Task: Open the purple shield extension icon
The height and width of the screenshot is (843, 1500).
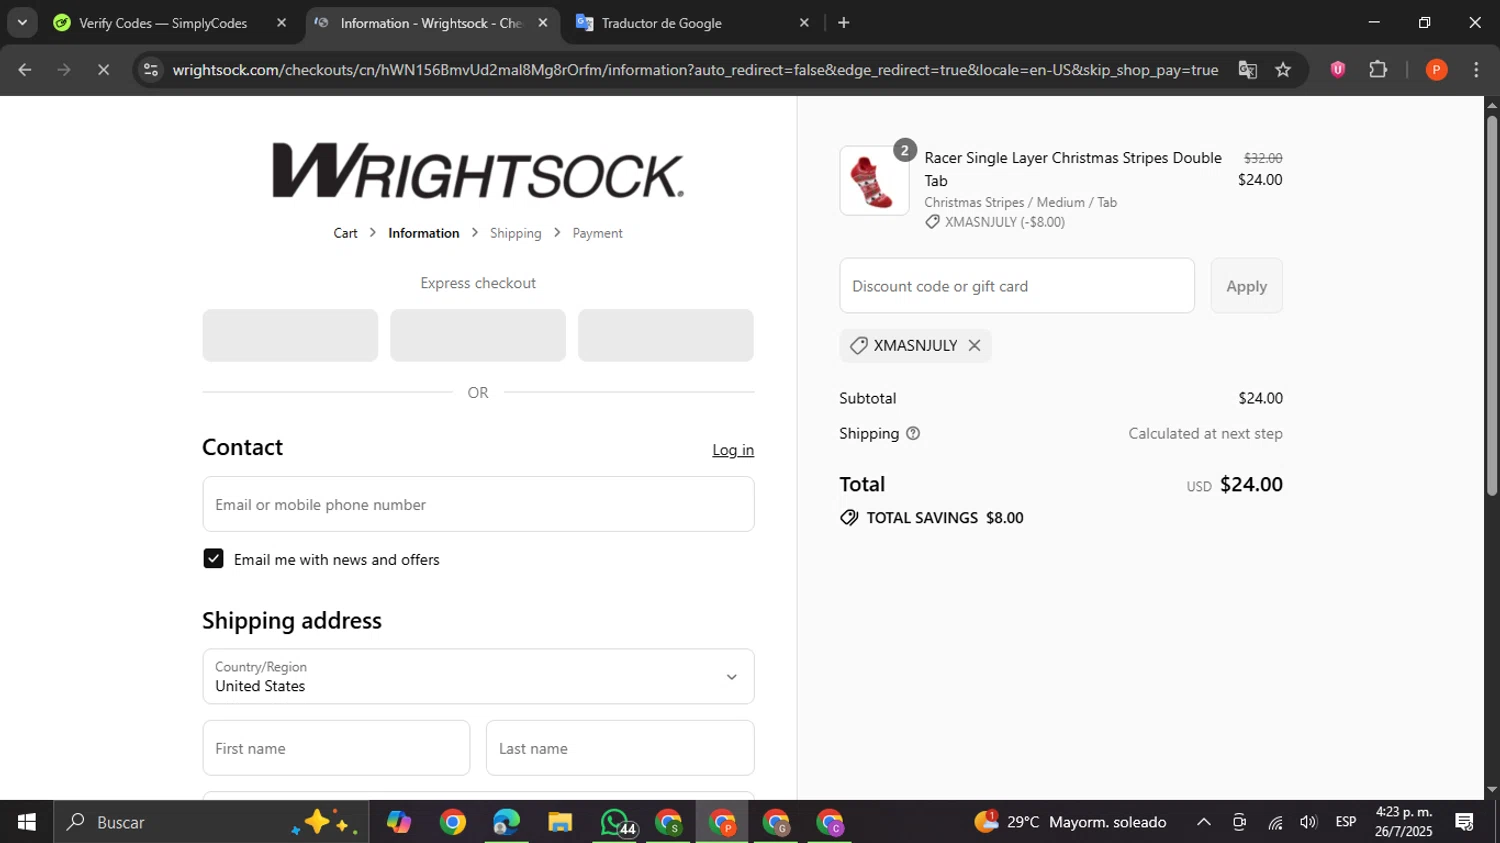Action: (1337, 70)
